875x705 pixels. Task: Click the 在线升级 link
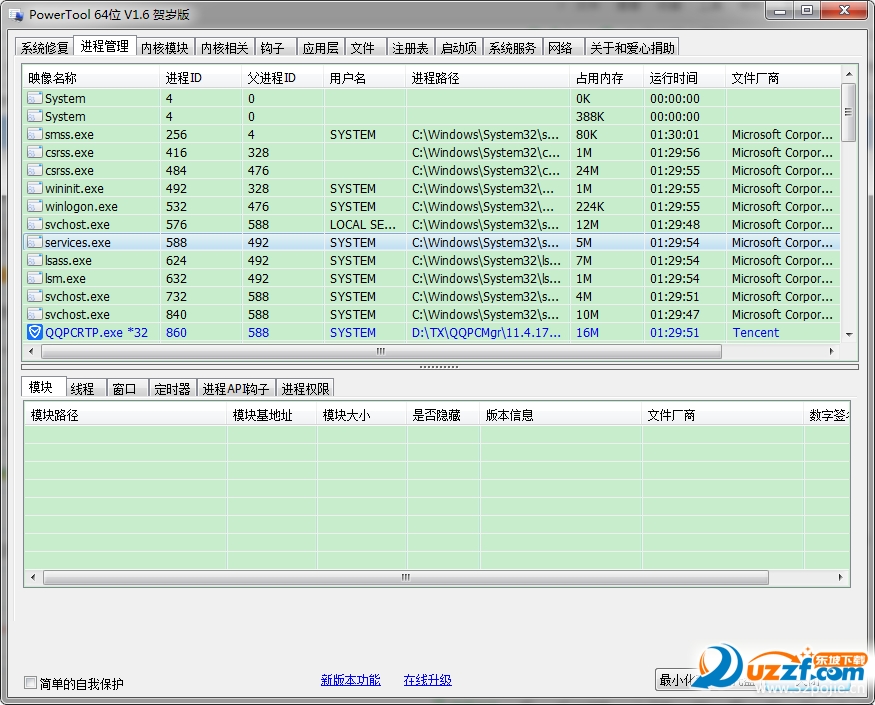tap(427, 680)
